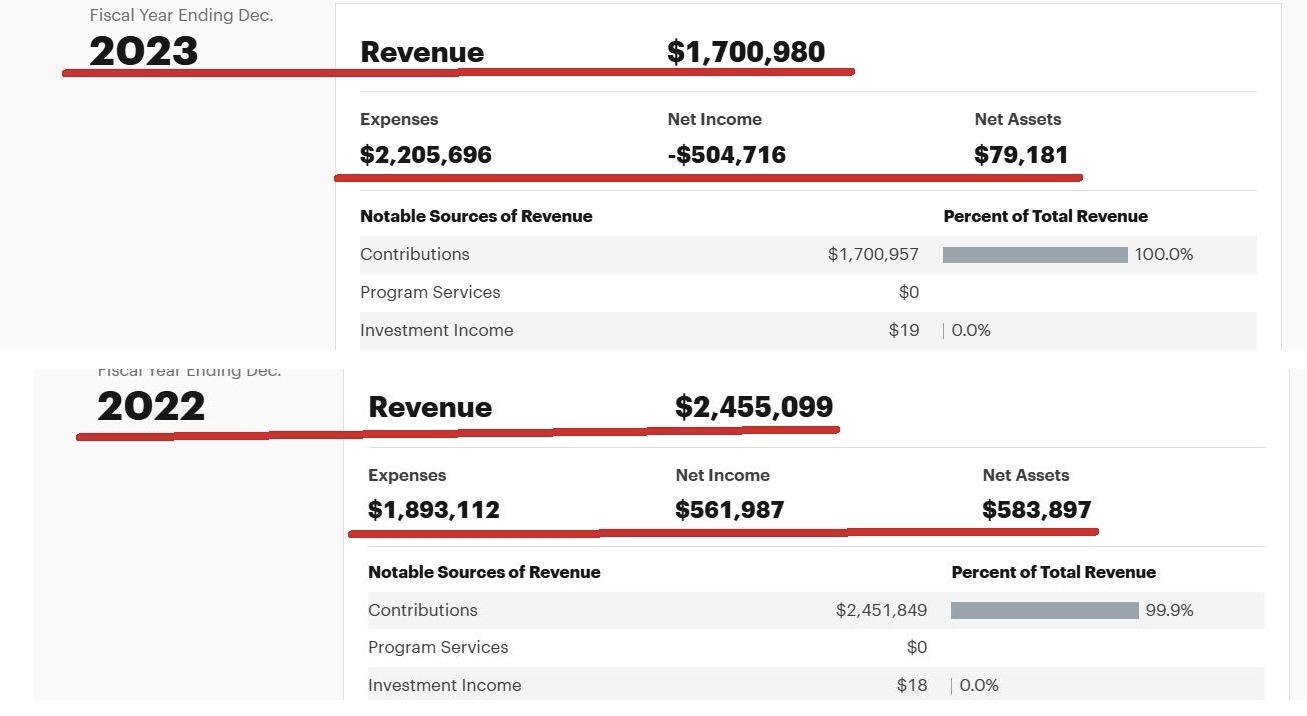The width and height of the screenshot is (1307, 716).
Task: Click the 2023 expenses amount $2,205,696
Action: 426,155
